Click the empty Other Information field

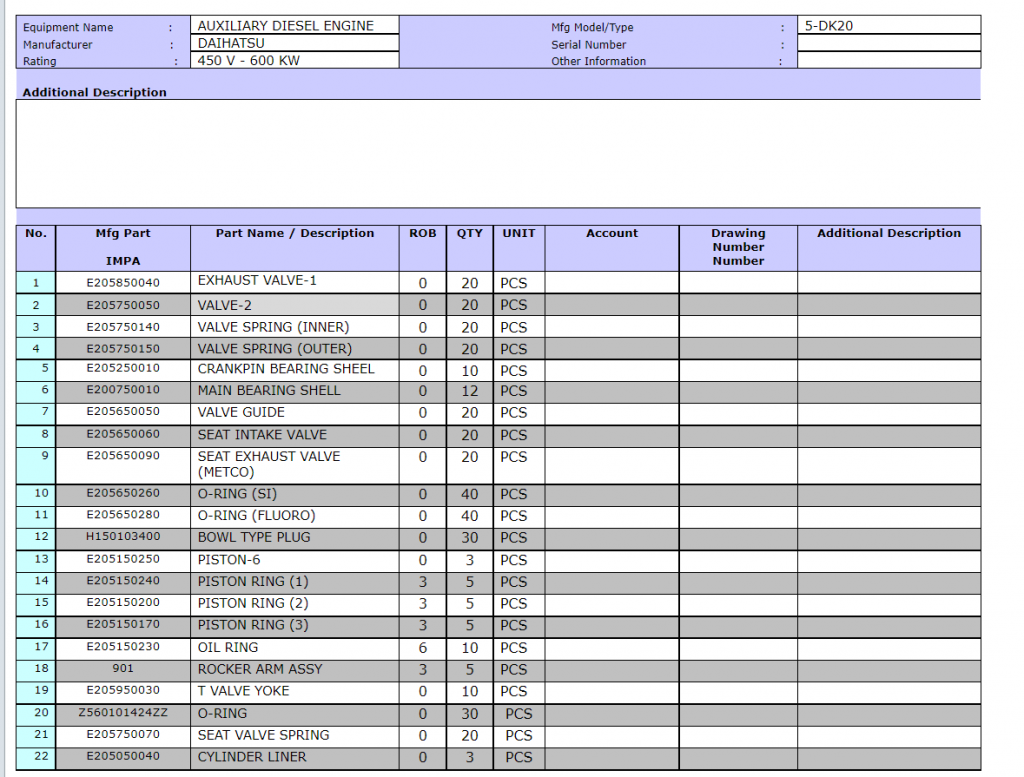(889, 61)
